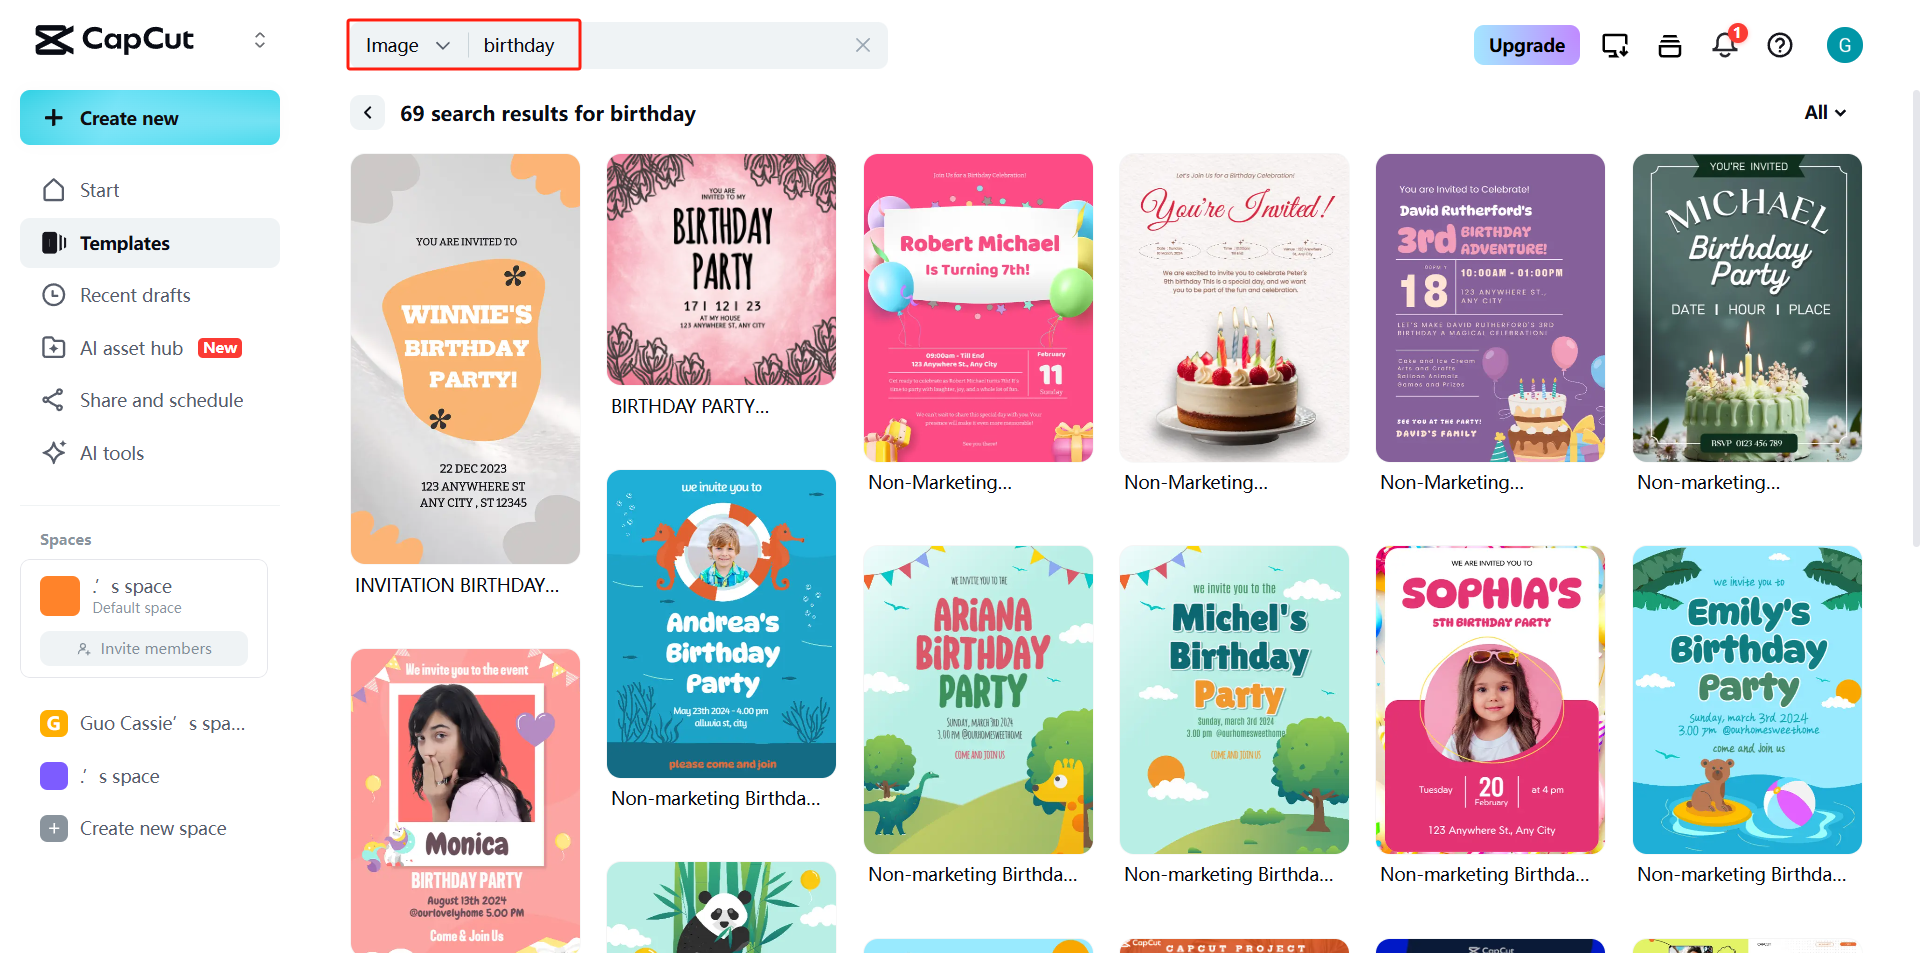
Task: Open AI tools section
Action: click(x=112, y=453)
